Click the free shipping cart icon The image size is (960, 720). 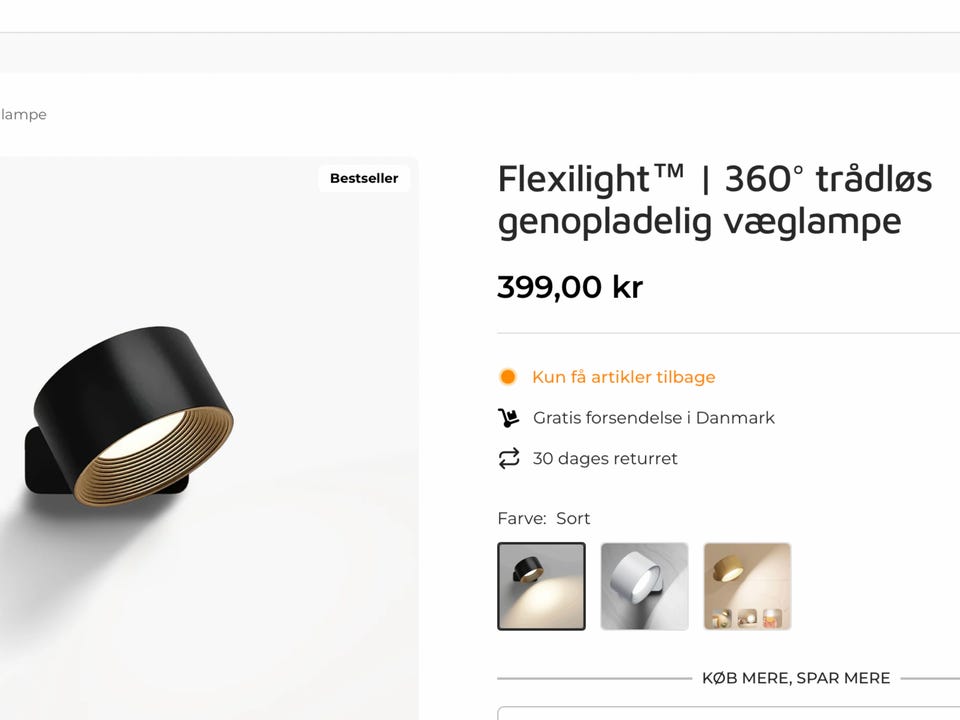pyautogui.click(x=508, y=418)
